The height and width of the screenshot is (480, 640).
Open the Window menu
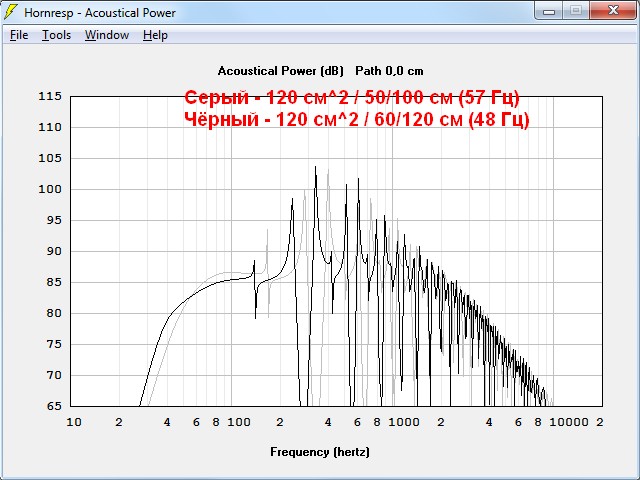click(107, 35)
